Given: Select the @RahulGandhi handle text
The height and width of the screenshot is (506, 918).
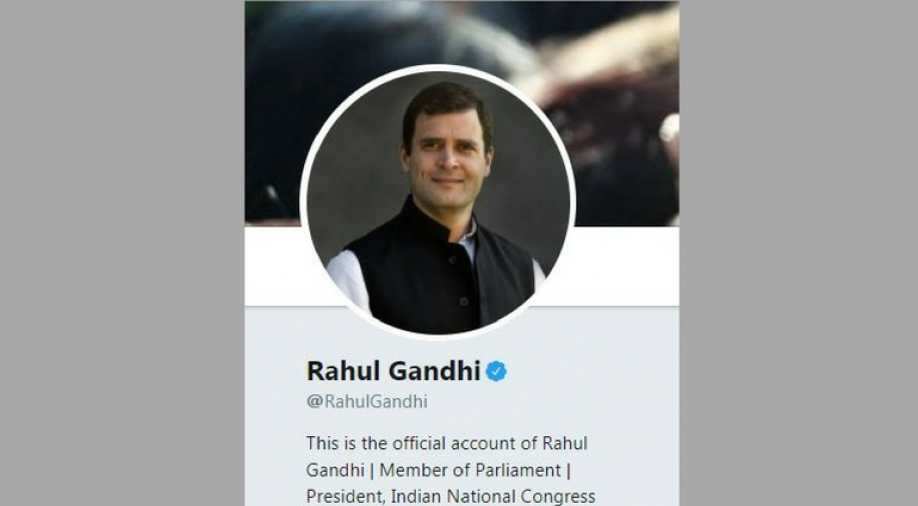Looking at the screenshot, I should tap(367, 402).
